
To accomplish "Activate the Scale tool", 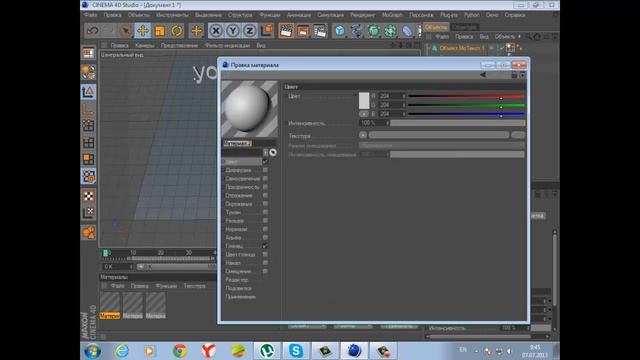I will [x=160, y=31].
